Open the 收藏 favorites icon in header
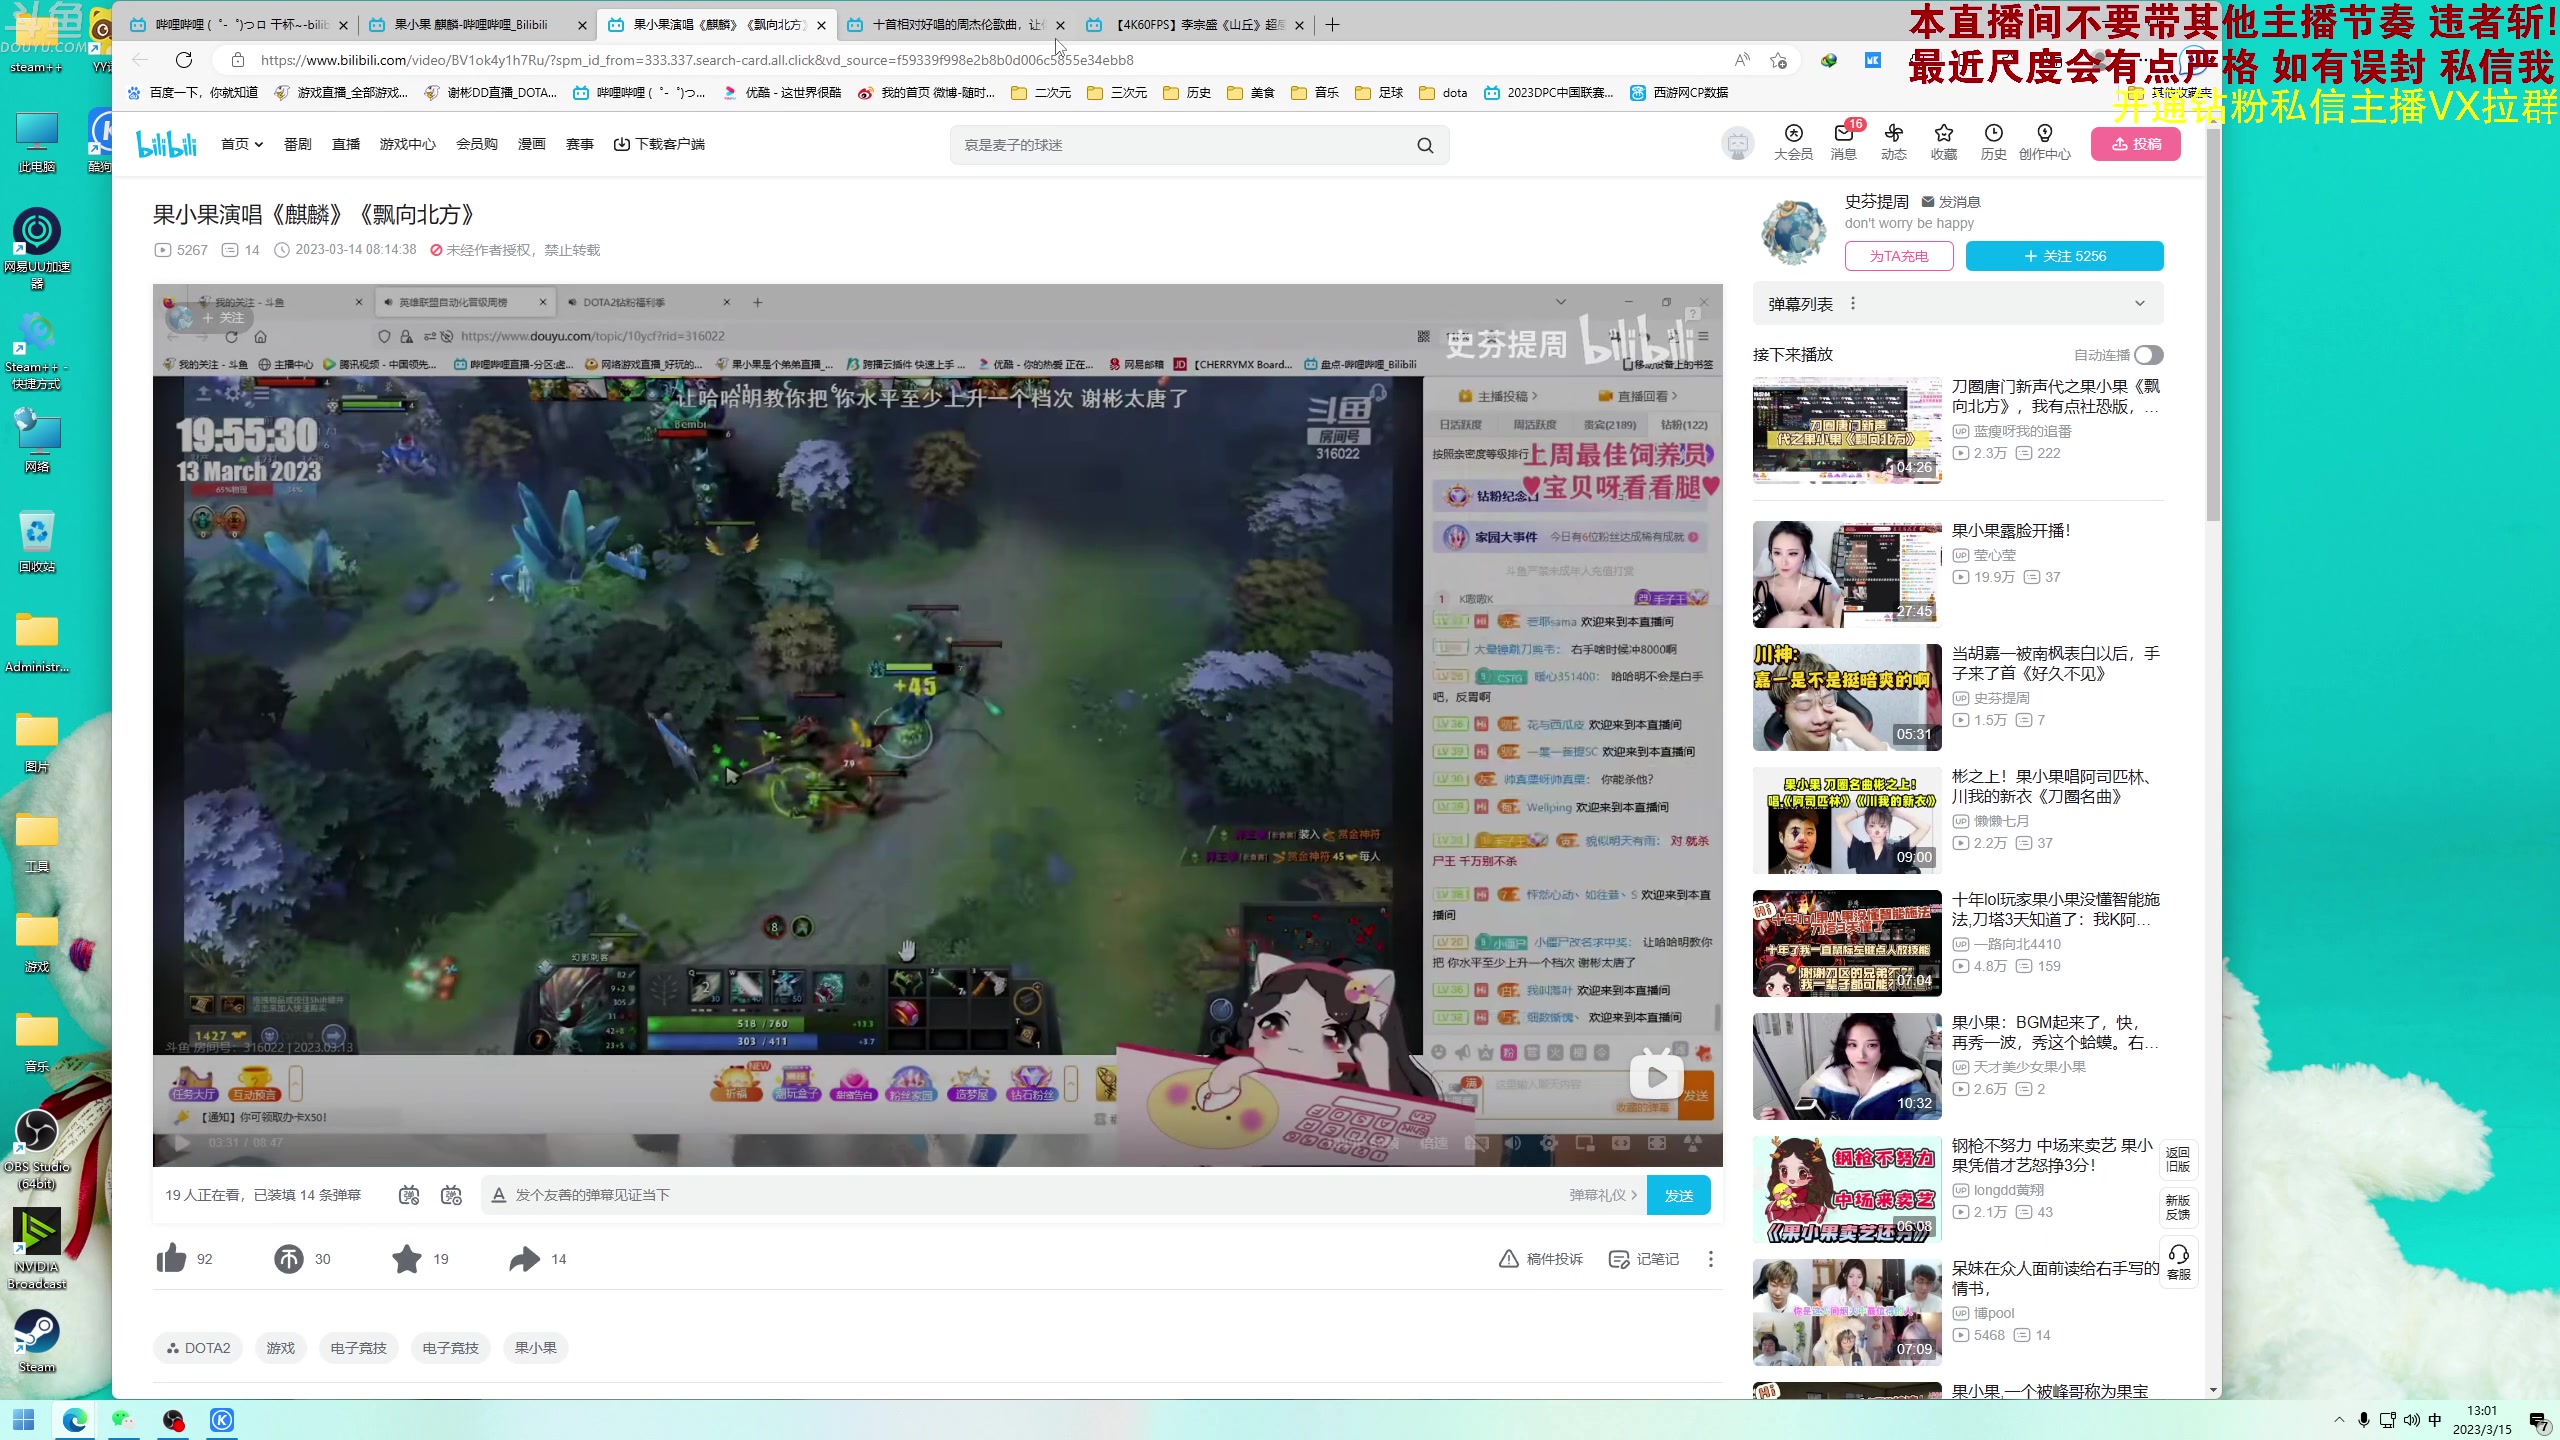Image resolution: width=2560 pixels, height=1440 pixels. (1943, 142)
